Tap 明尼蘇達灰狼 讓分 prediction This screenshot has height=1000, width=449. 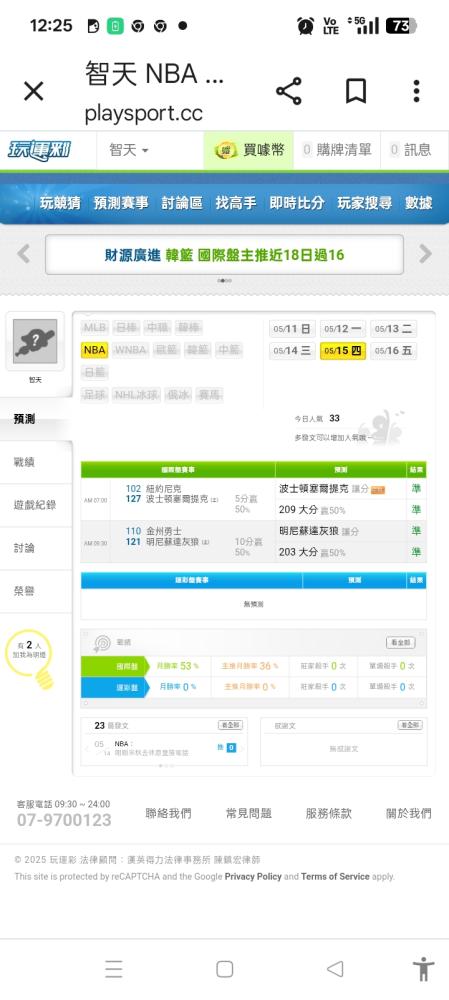pos(319,531)
